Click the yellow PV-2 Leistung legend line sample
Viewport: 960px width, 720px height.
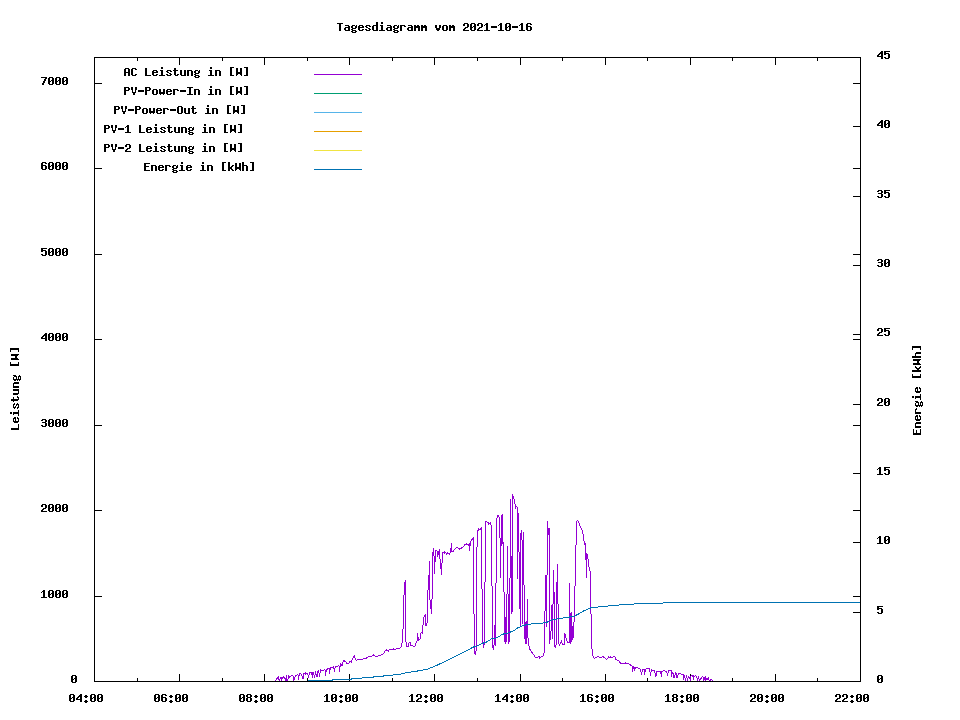click(x=337, y=150)
